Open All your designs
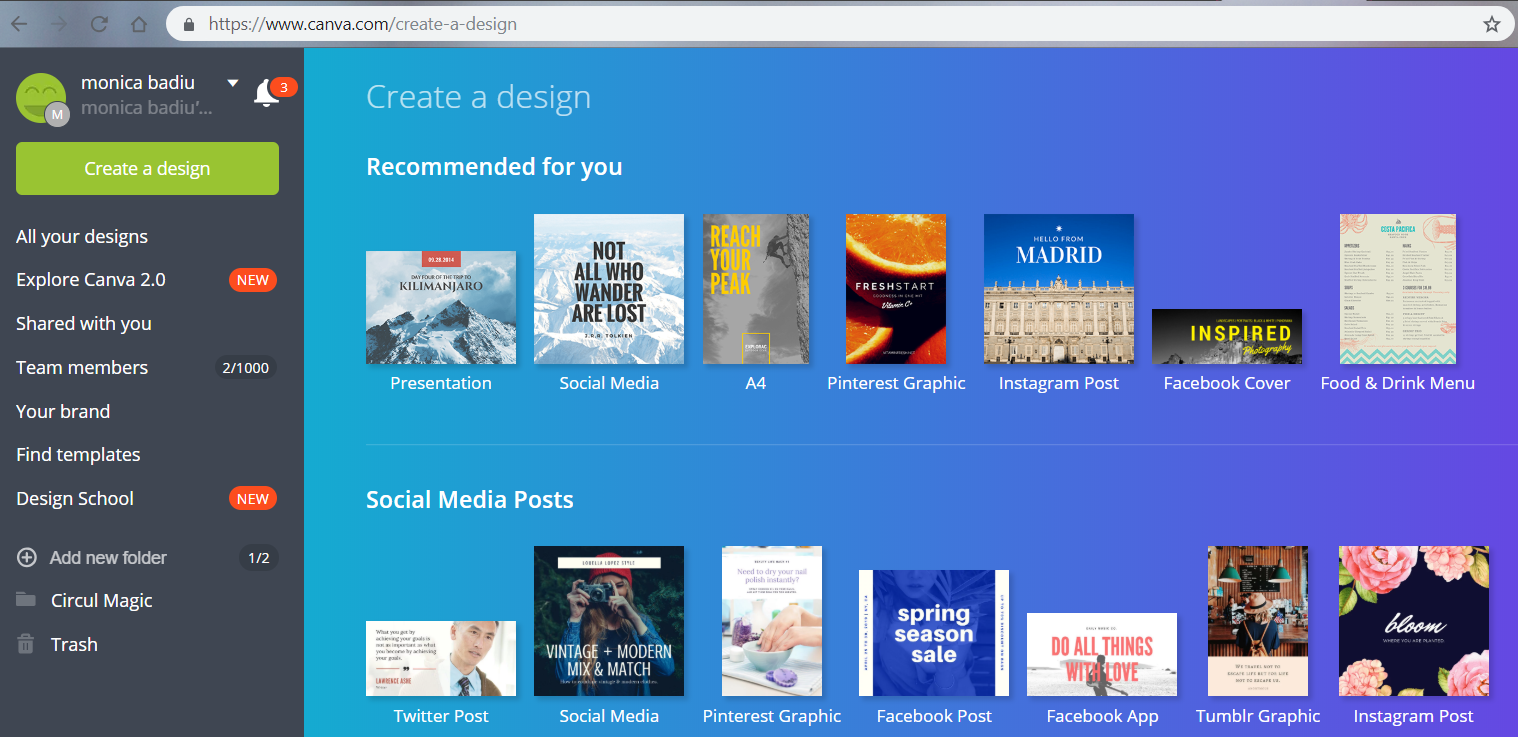 pyautogui.click(x=82, y=237)
